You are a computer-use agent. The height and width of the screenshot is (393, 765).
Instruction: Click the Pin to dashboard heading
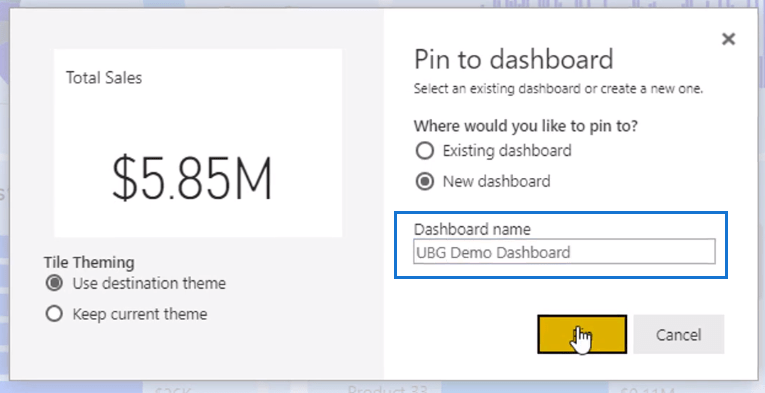(514, 59)
